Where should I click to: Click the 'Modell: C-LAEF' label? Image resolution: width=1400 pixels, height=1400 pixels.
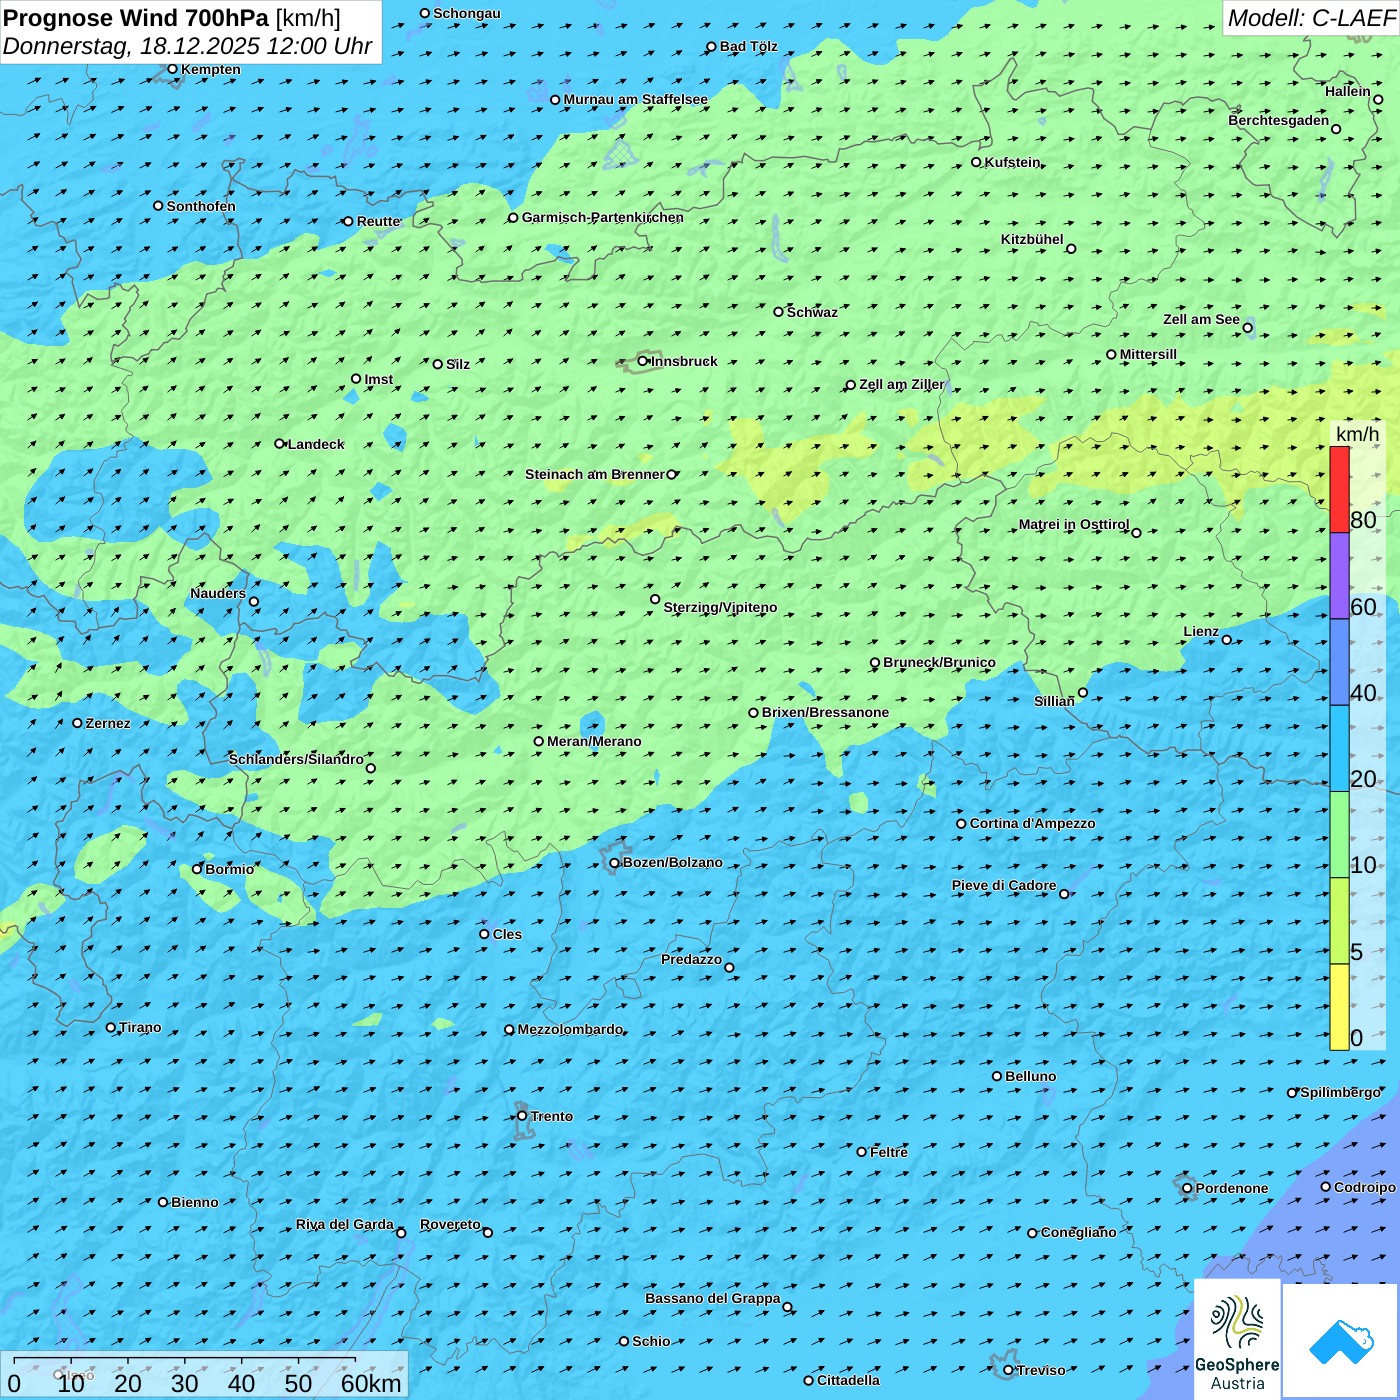tap(1310, 17)
